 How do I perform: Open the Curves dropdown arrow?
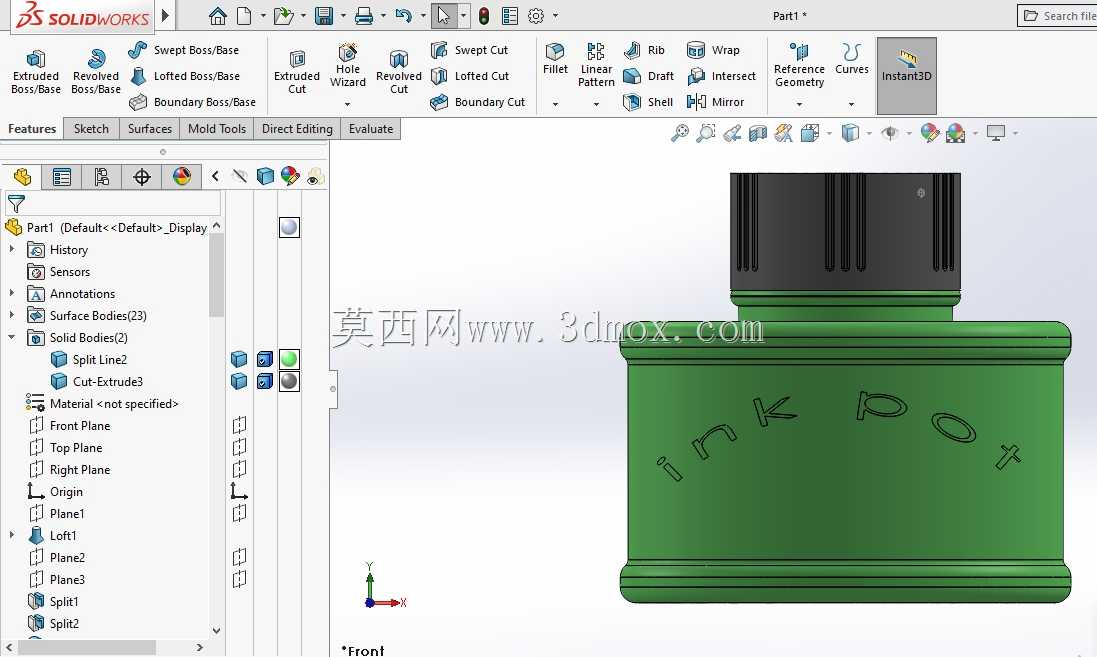[851, 104]
